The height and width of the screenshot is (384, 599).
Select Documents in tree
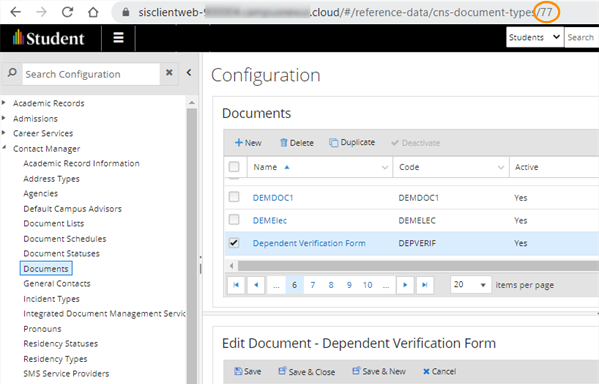click(46, 269)
